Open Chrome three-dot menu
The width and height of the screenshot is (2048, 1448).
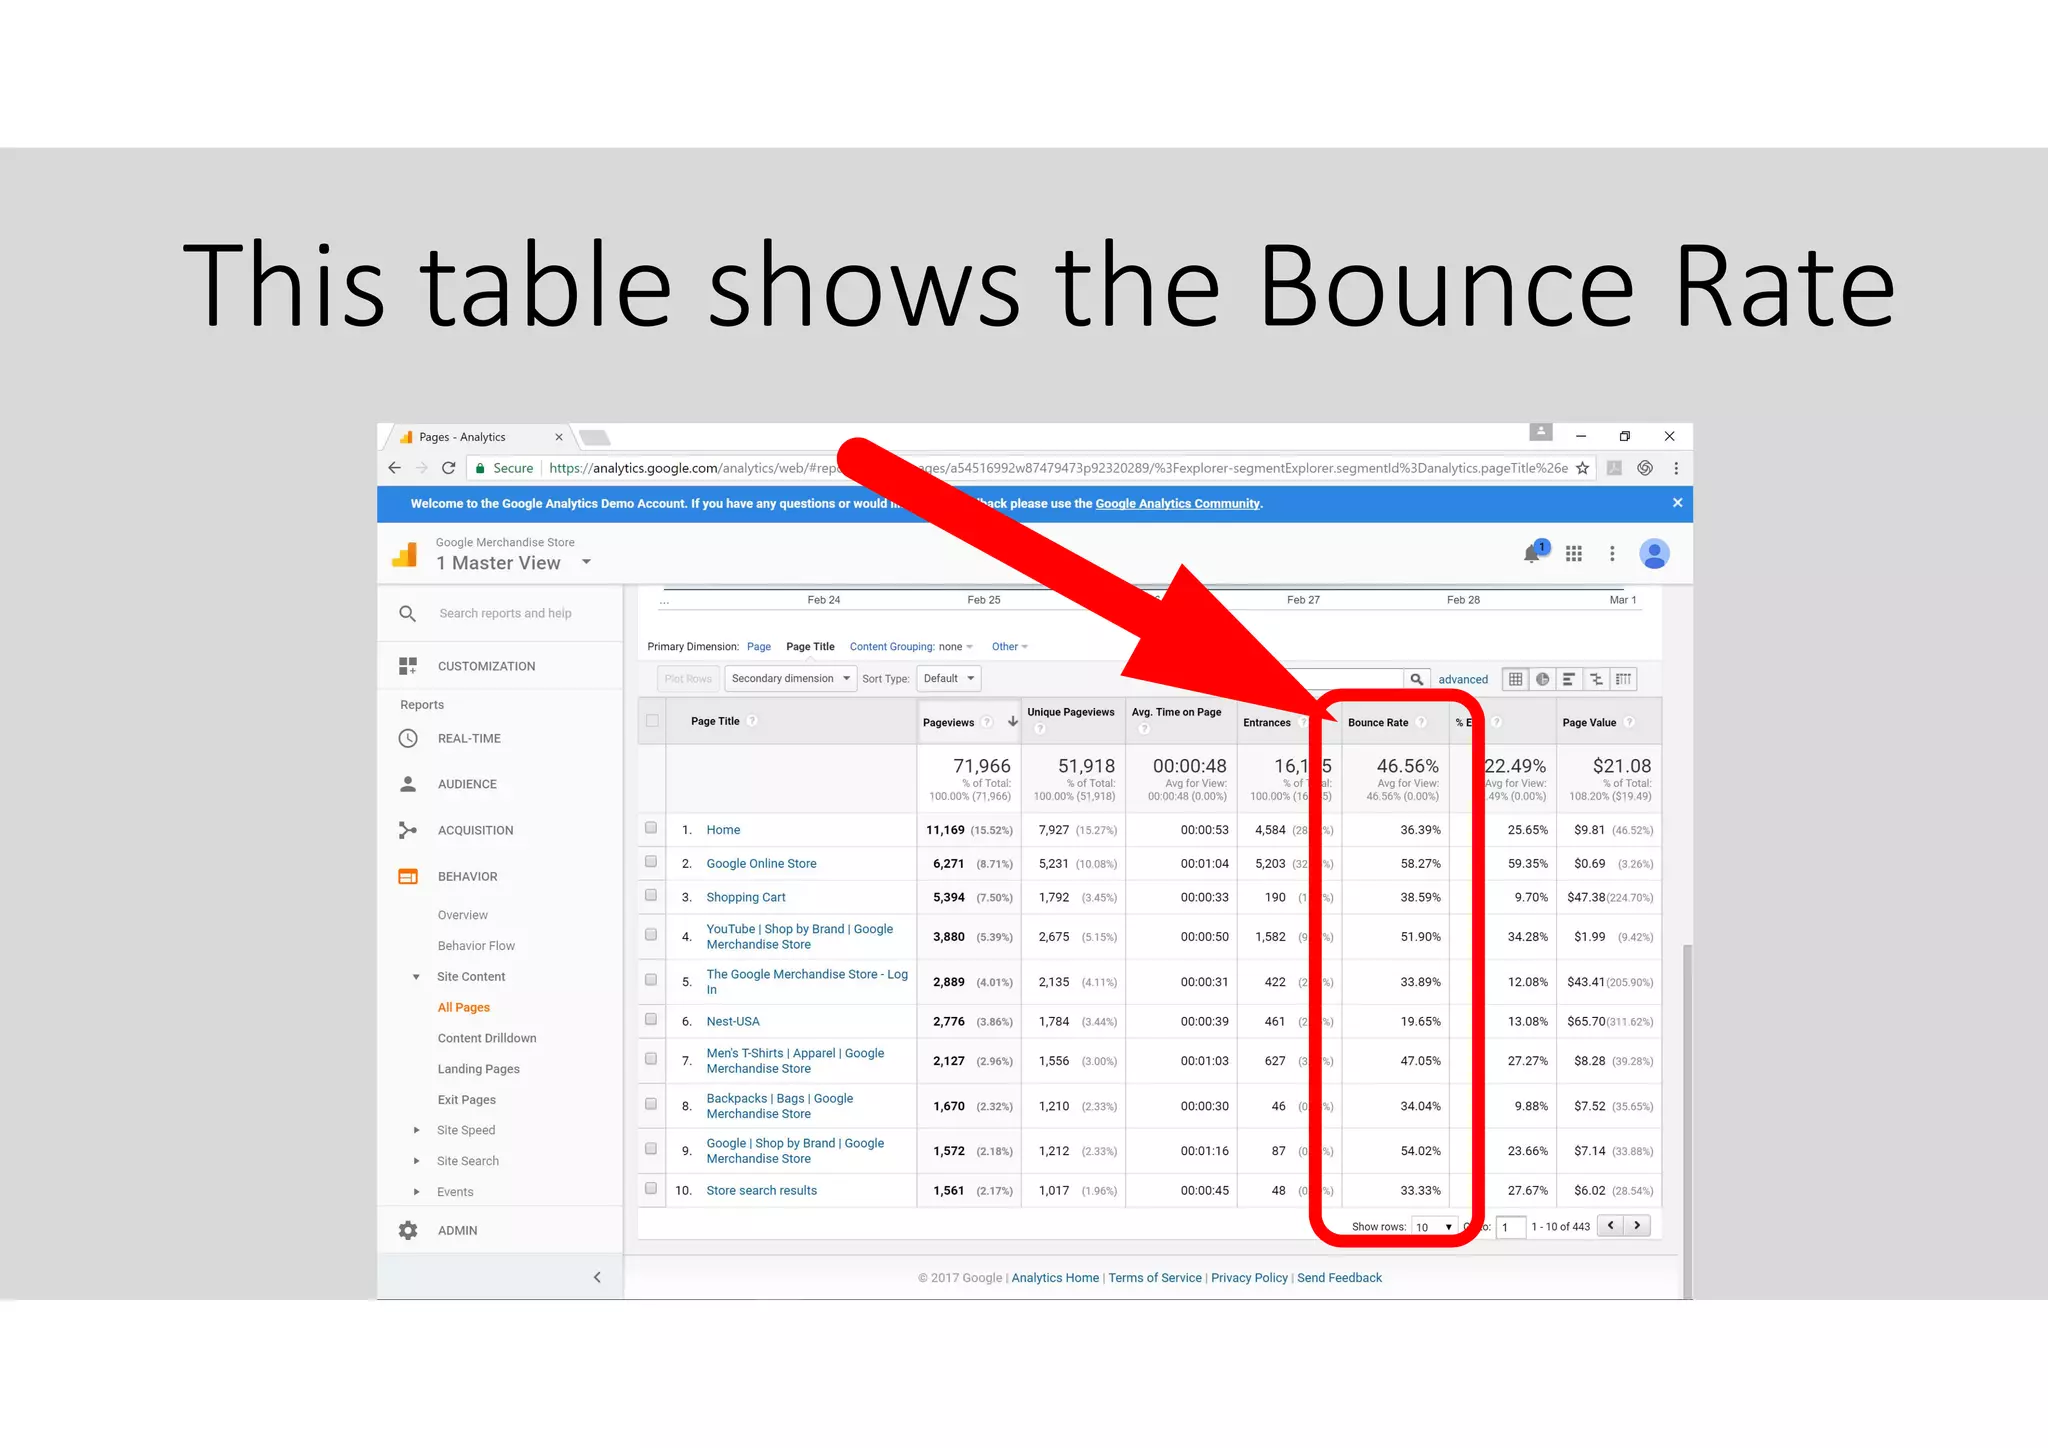(1676, 468)
